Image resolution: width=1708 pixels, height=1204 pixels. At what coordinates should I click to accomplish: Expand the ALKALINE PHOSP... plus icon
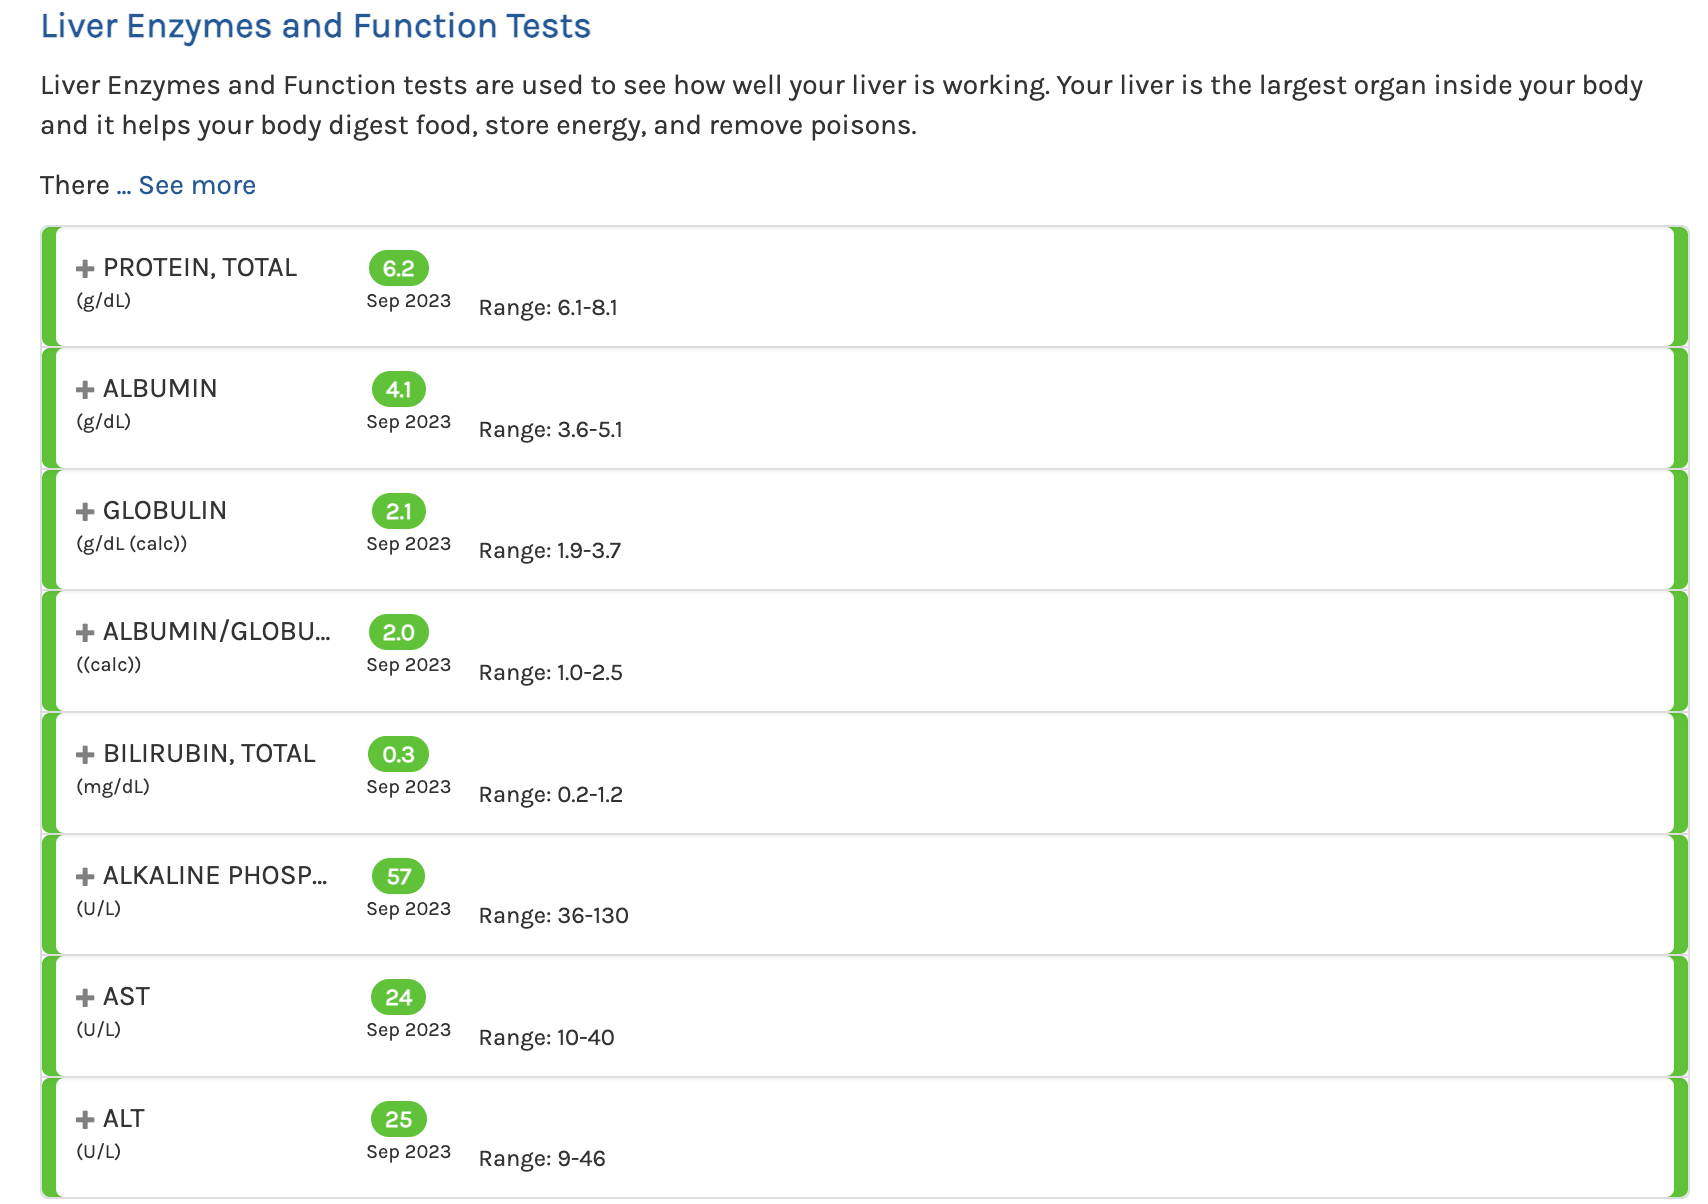86,876
